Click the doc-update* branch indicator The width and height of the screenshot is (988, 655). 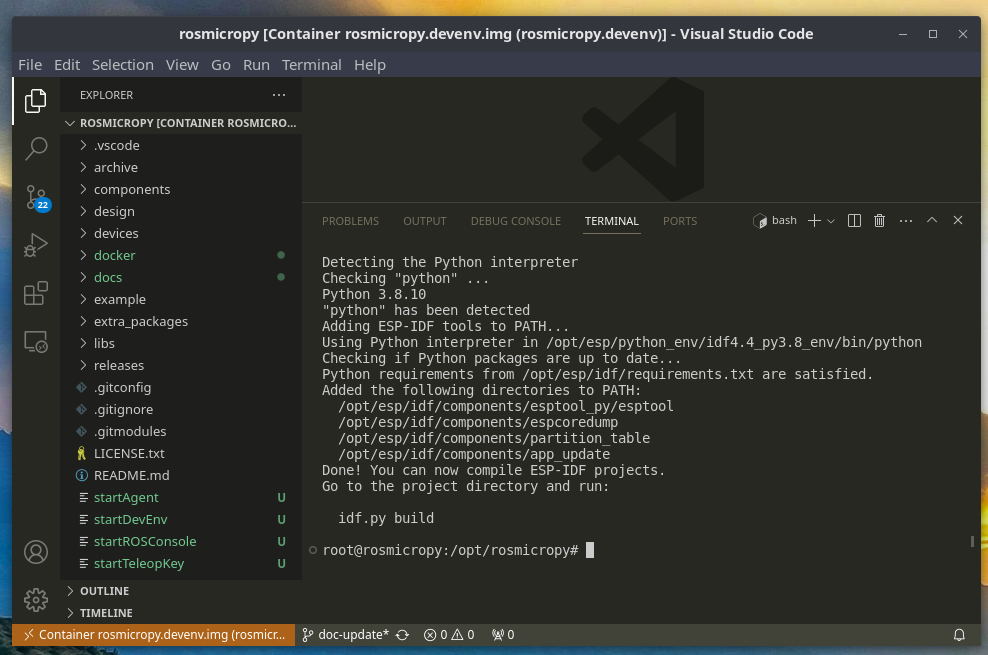[x=346, y=635]
